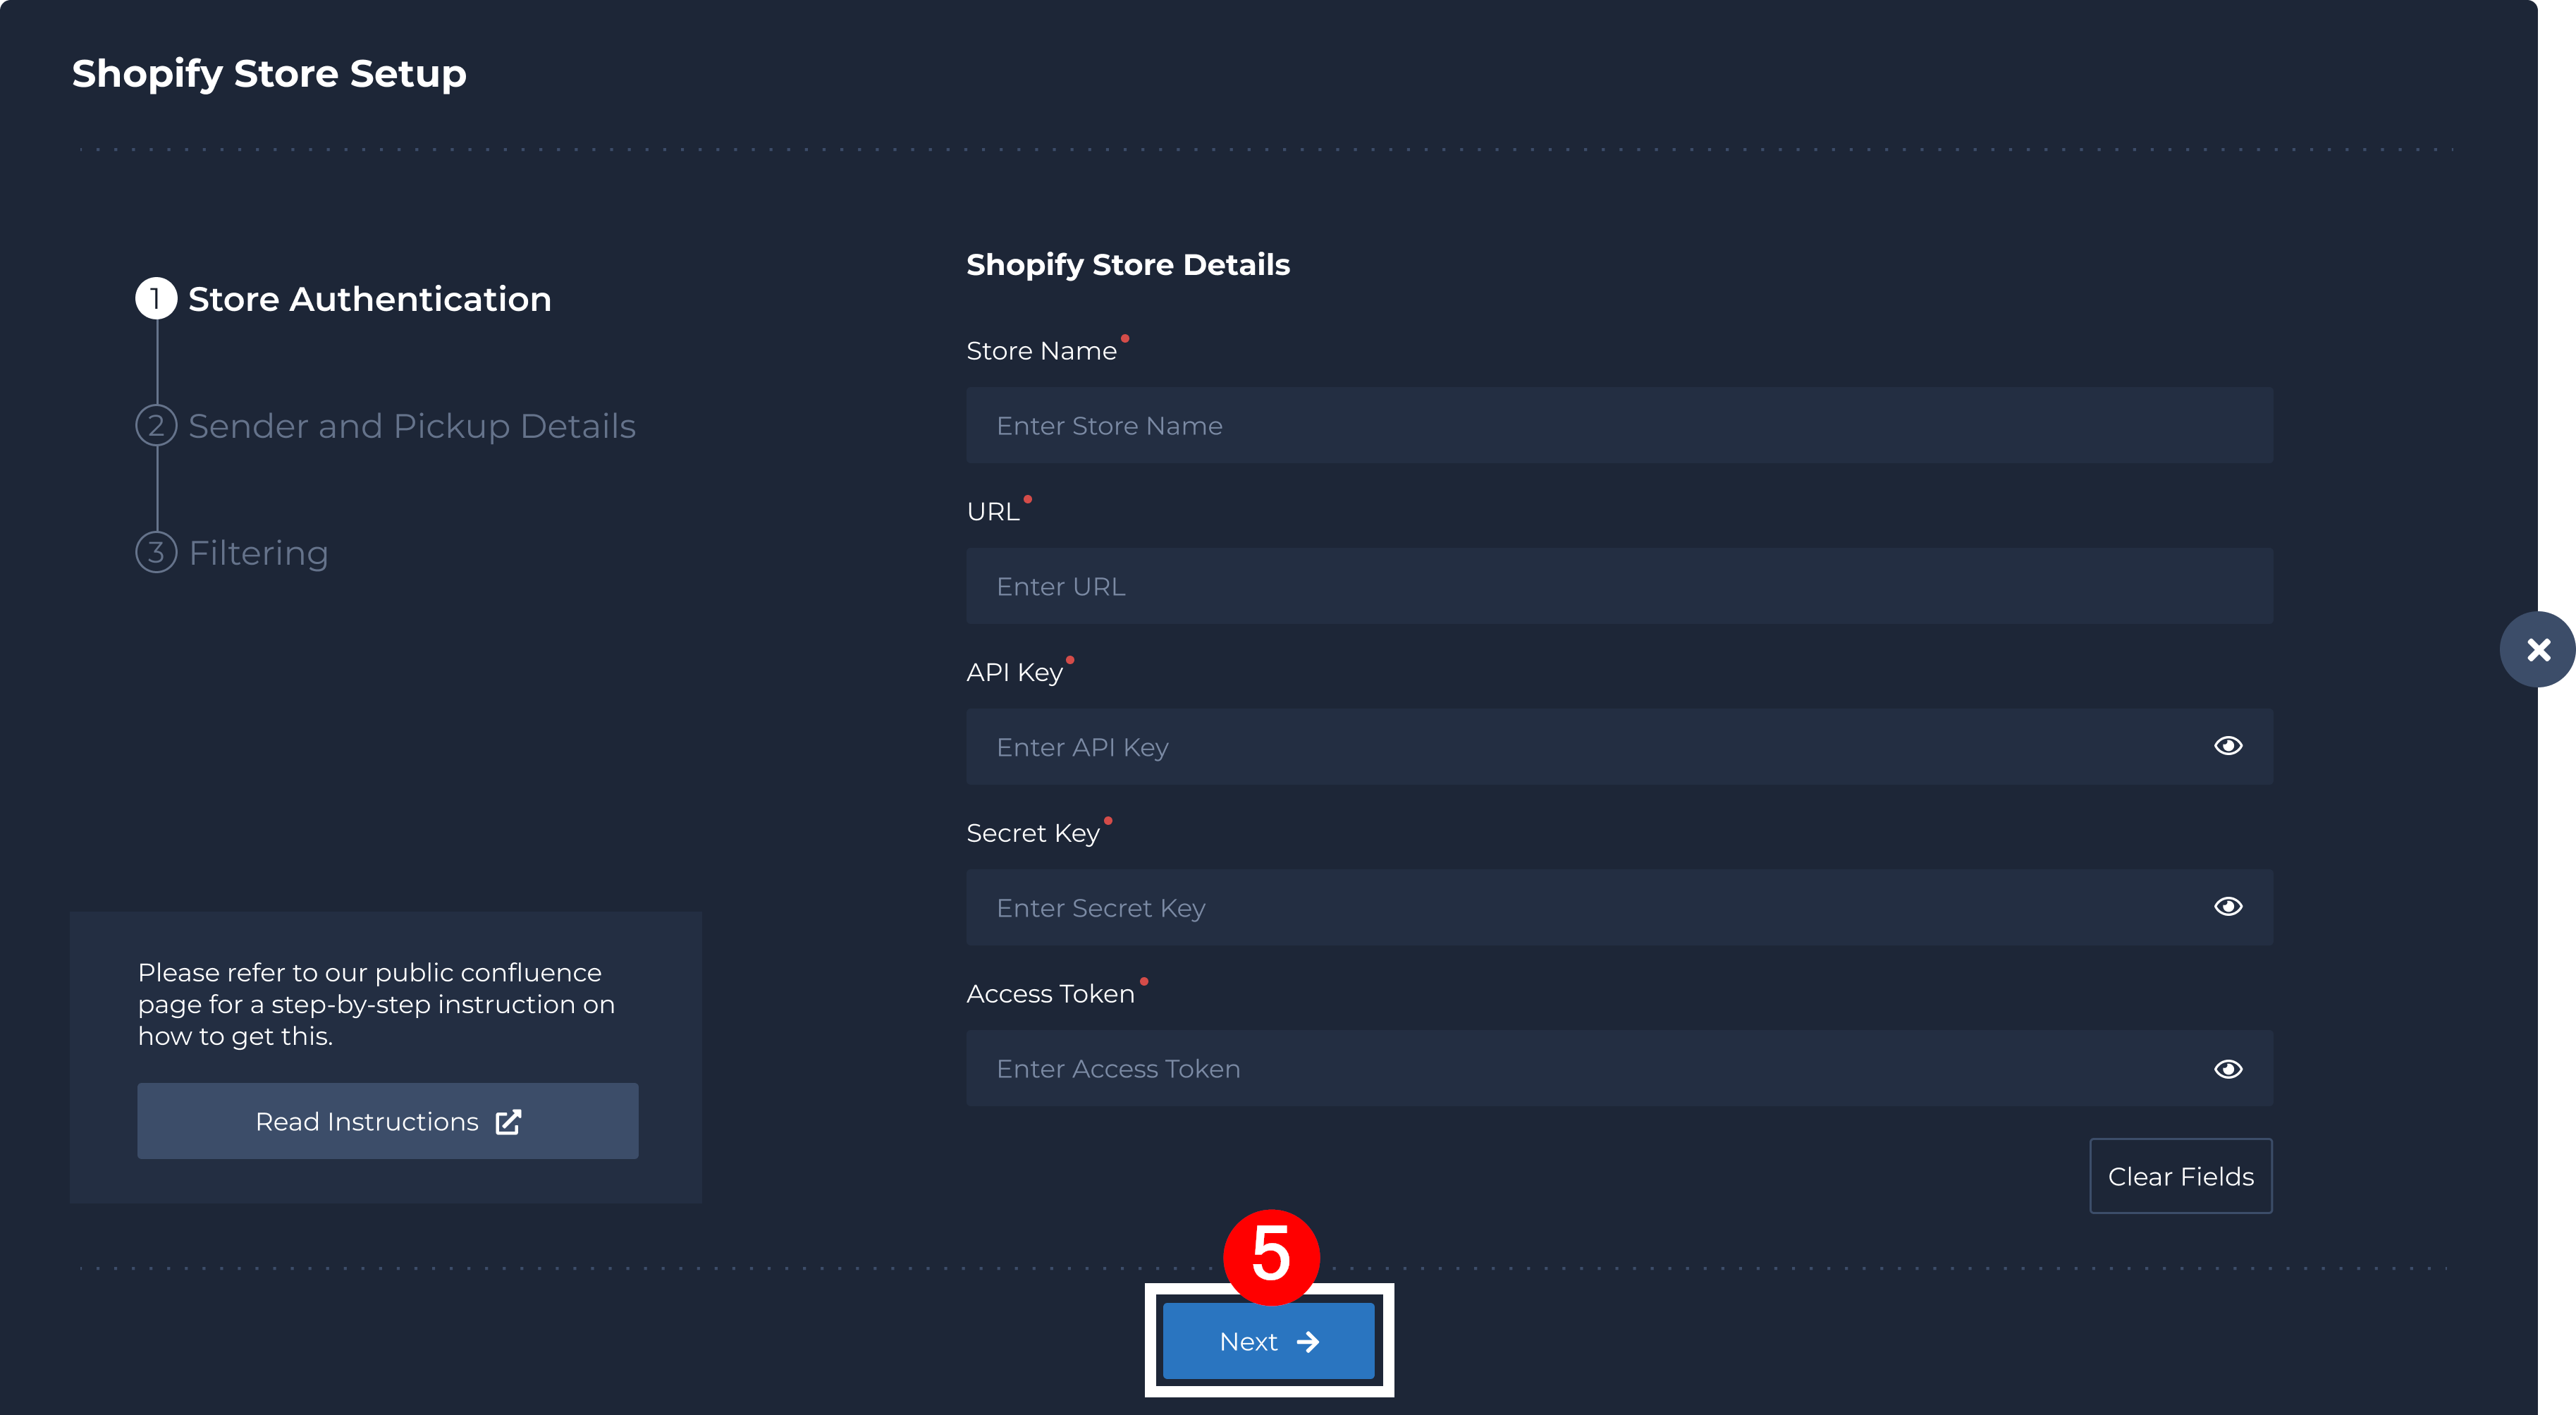Click the Store Name field label
This screenshot has width=2576, height=1415.
tap(1041, 351)
